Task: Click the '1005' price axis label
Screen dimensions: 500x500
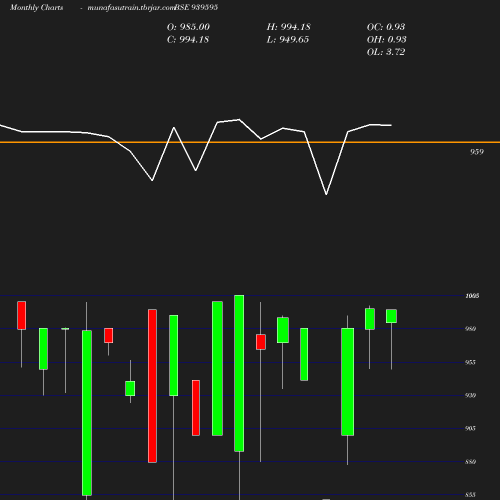Action: 472,296
